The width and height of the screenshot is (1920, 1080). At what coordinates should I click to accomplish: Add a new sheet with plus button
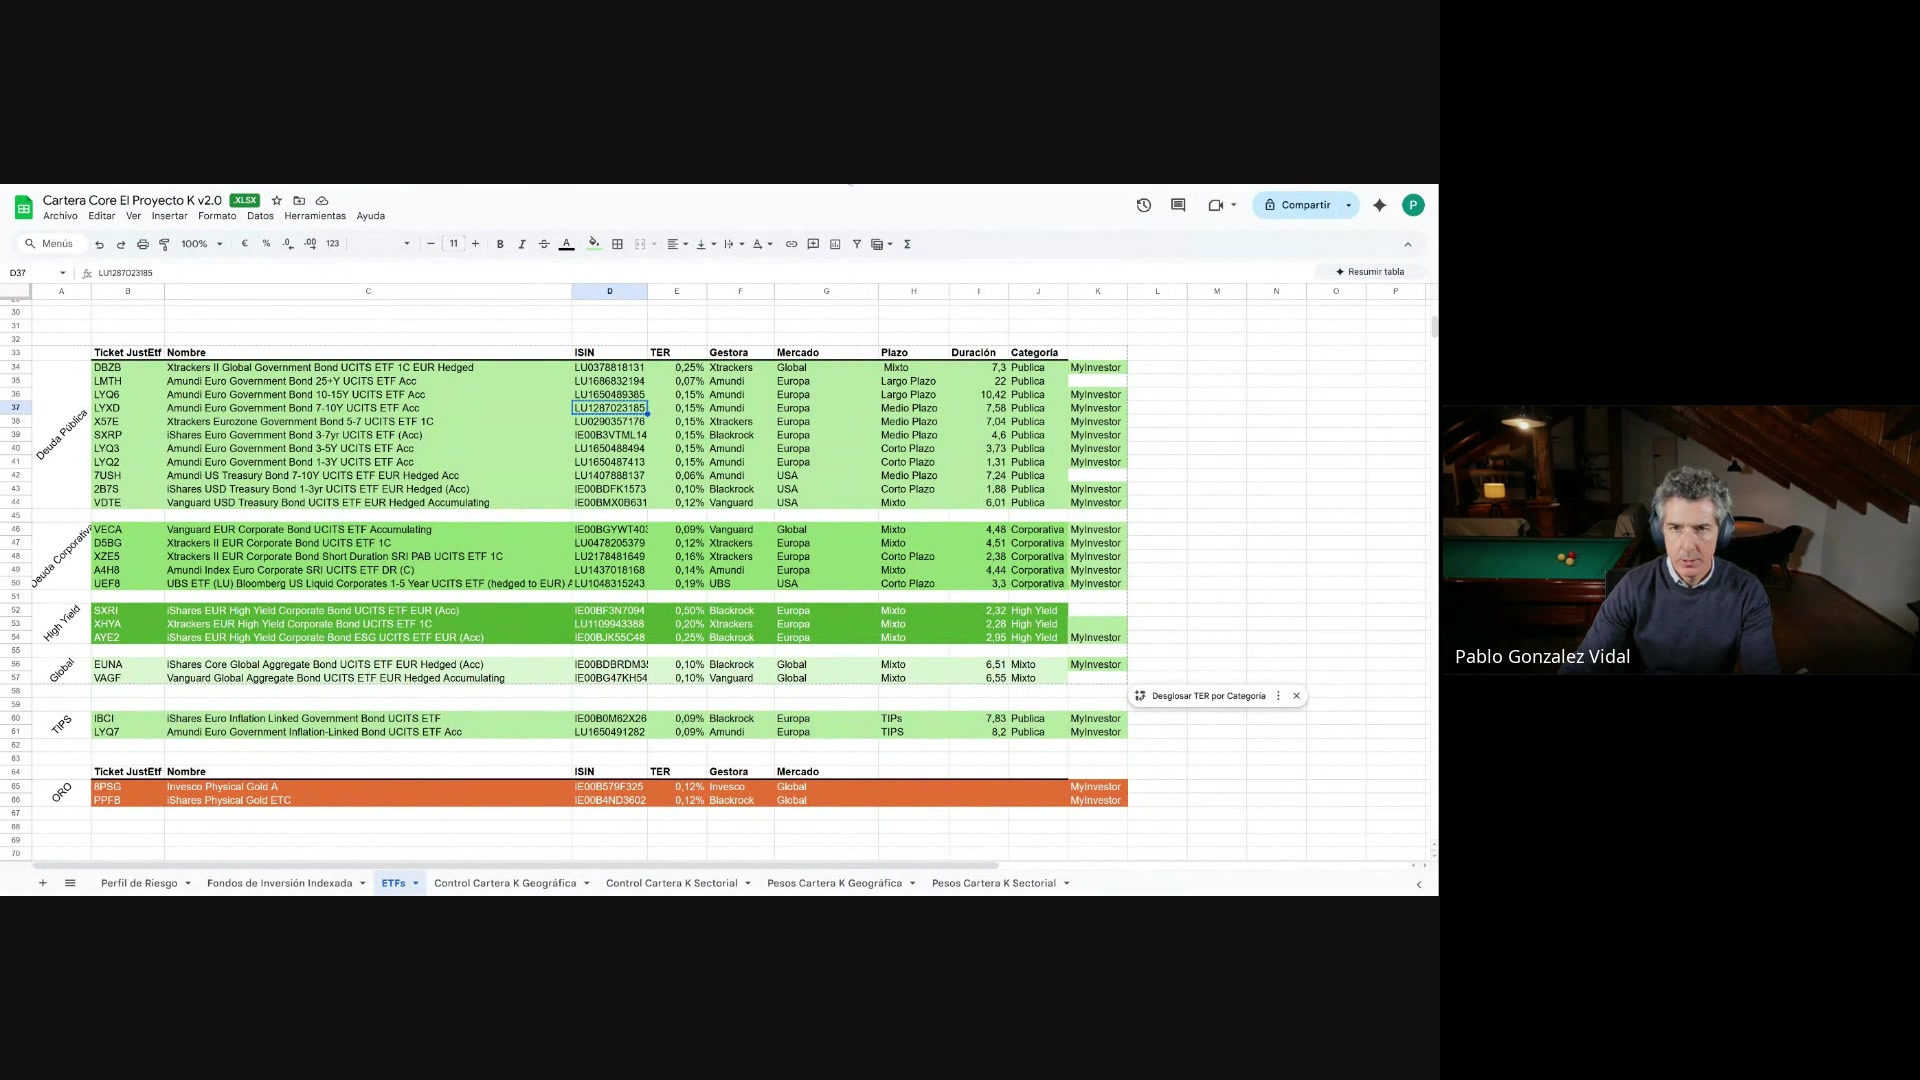43,883
